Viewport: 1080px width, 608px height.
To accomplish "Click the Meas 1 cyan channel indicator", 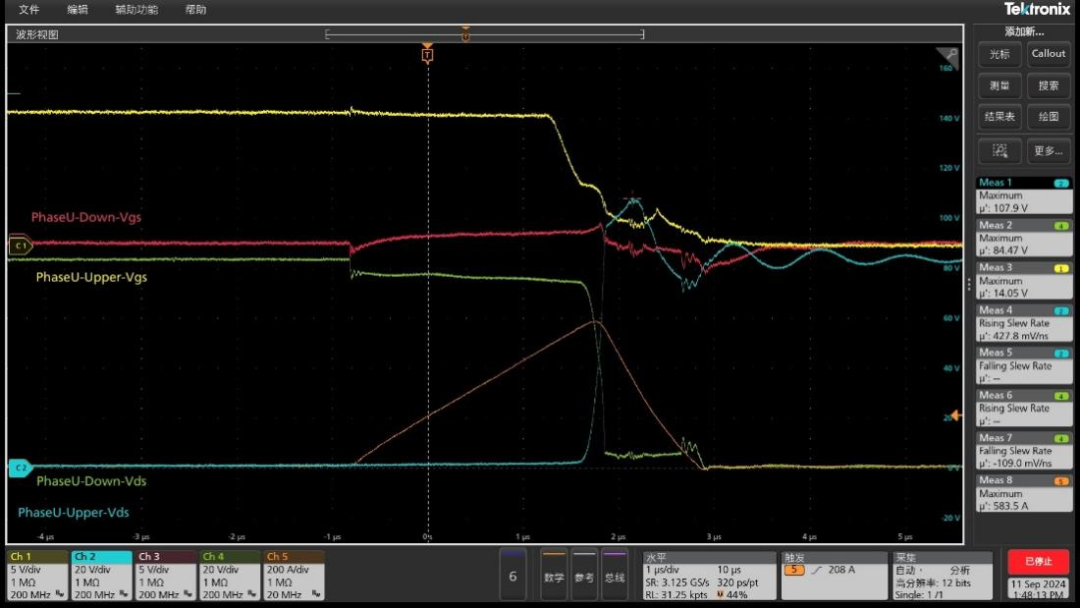I will coord(1061,183).
